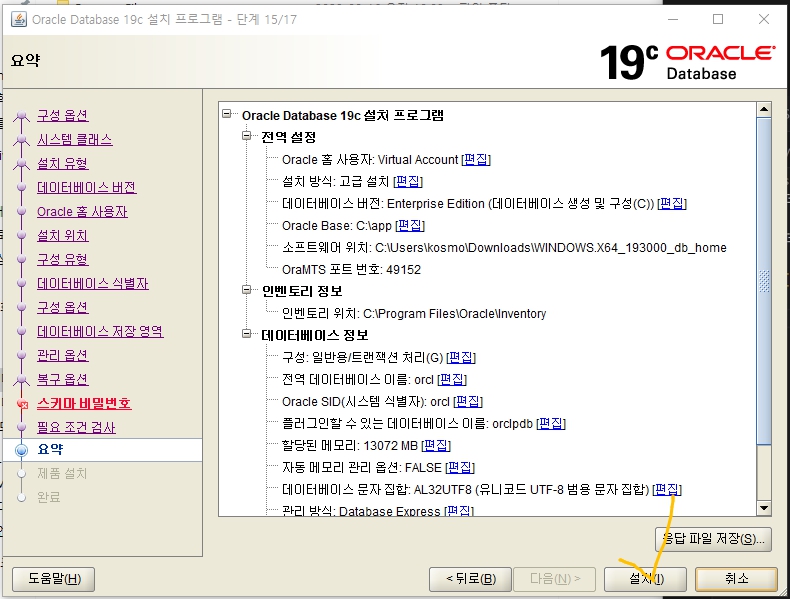Click the Java installer icon in title bar
The height and width of the screenshot is (599, 790).
[x=19, y=19]
